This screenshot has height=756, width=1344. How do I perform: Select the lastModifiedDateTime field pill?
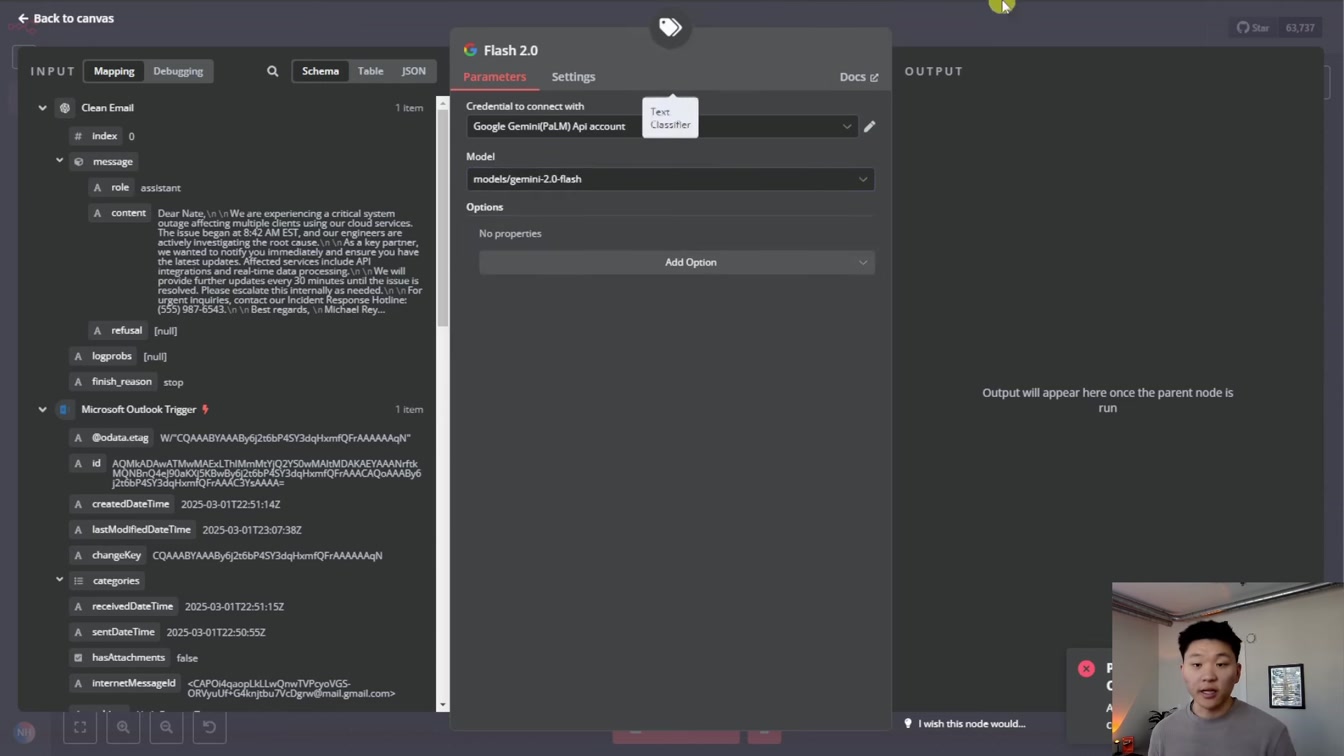[132, 530]
